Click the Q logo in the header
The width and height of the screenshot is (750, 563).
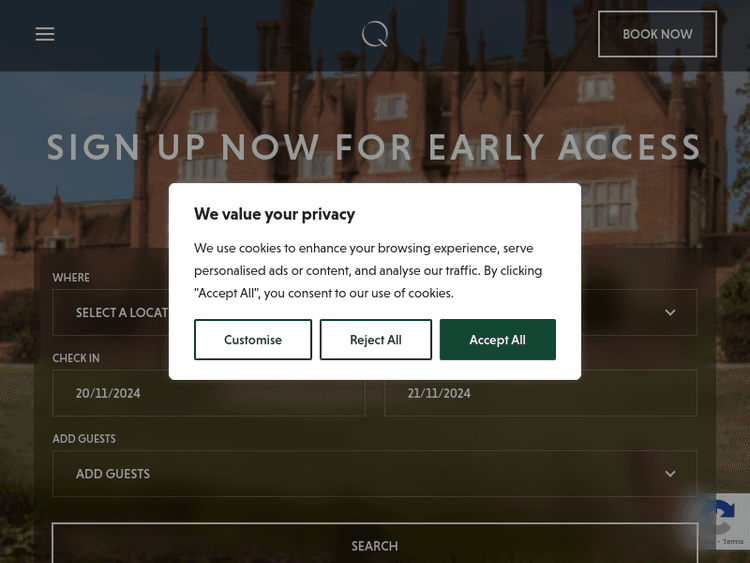(x=375, y=34)
